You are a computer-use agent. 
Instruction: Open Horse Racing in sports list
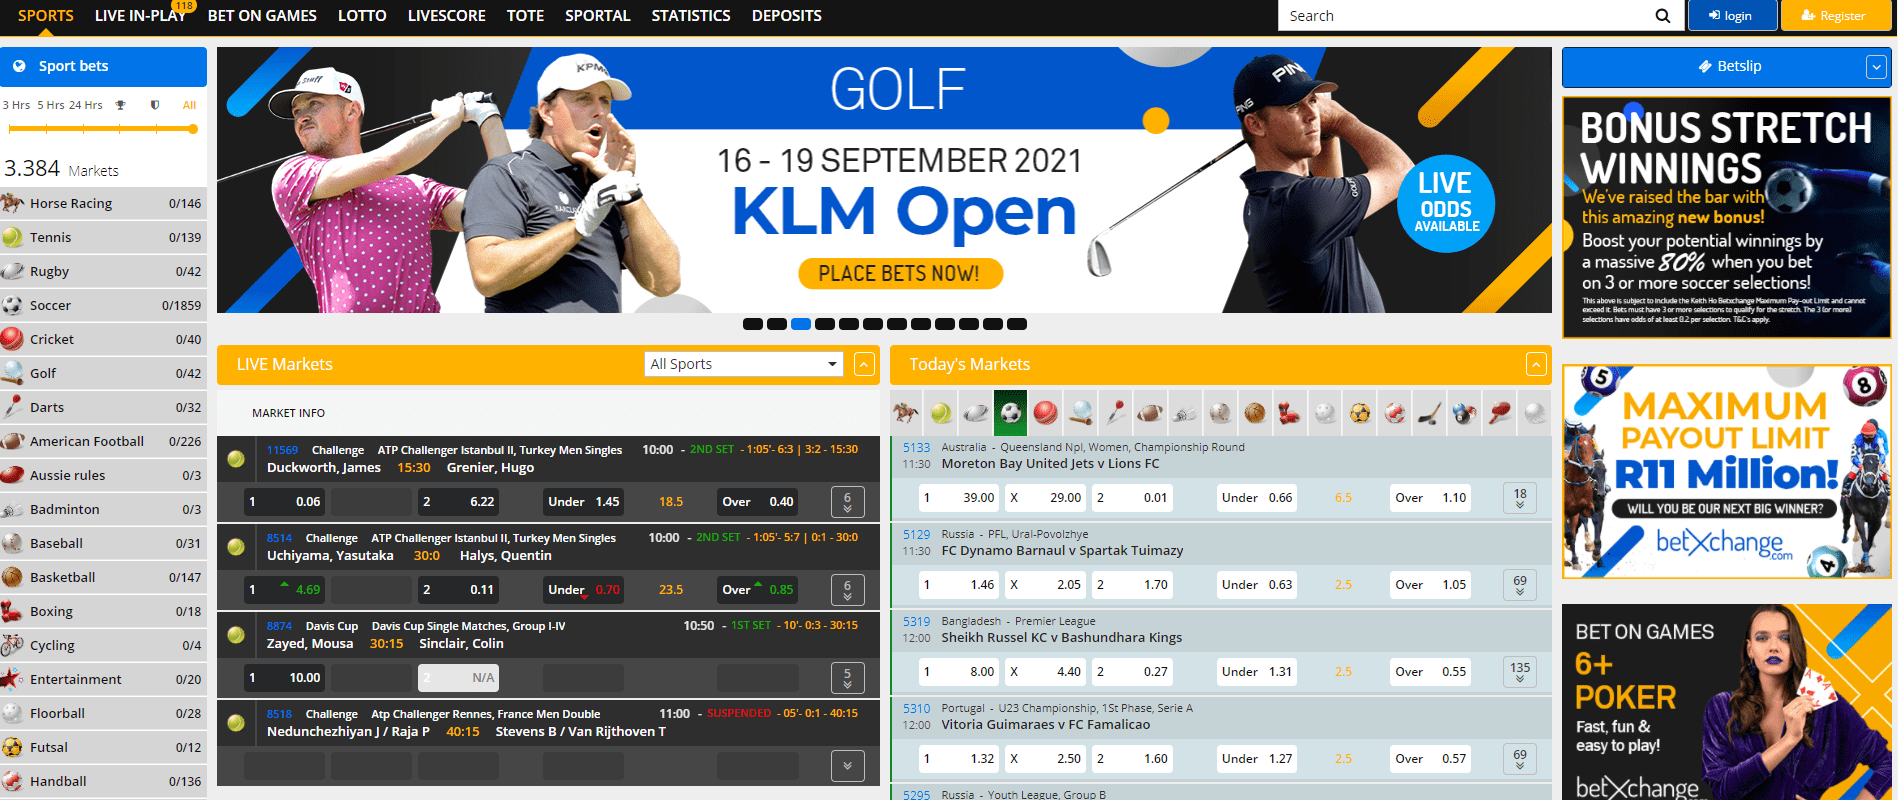[x=104, y=204]
